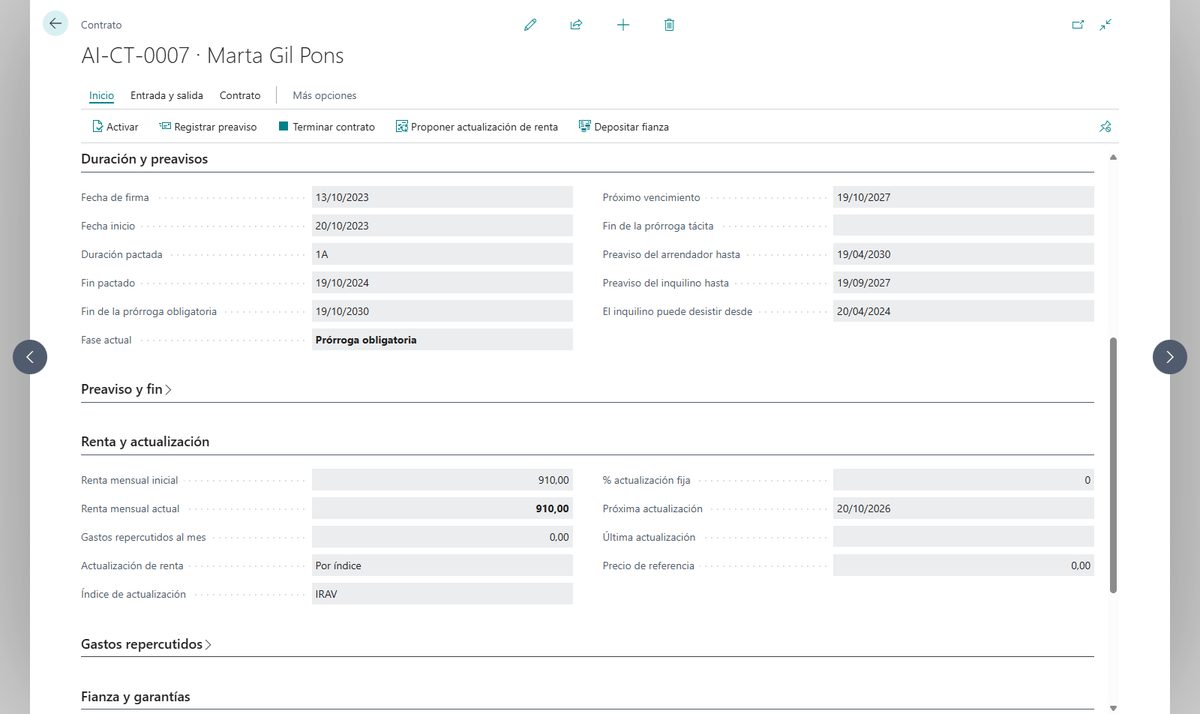Screen dimensions: 1200x714
Task: Click Terminar contrato action
Action: point(326,127)
